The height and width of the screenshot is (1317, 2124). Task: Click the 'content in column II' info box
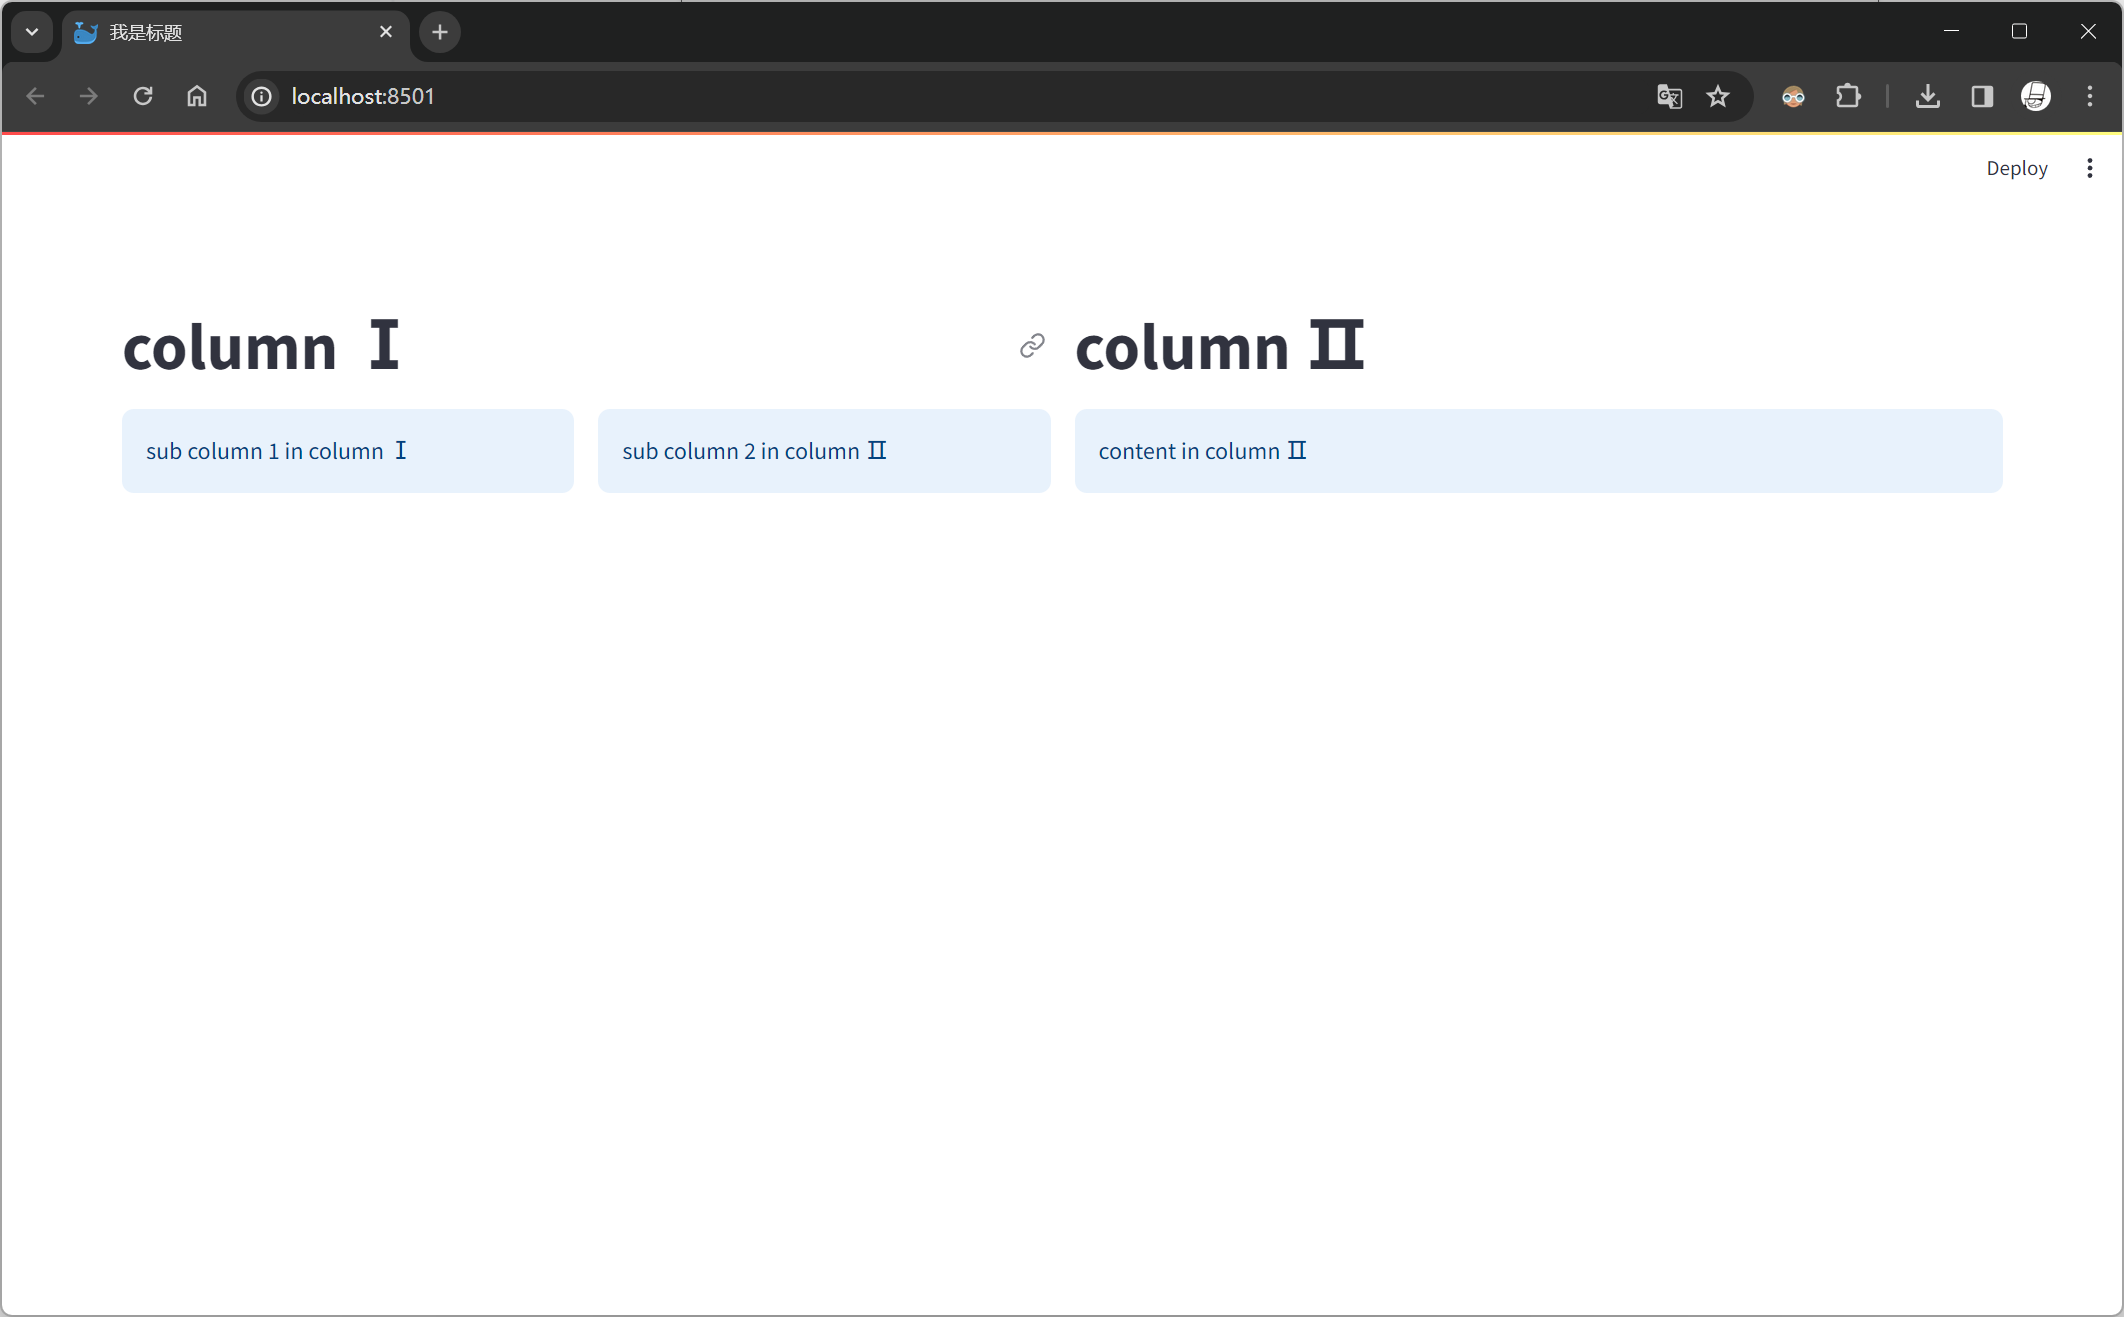tap(1538, 451)
